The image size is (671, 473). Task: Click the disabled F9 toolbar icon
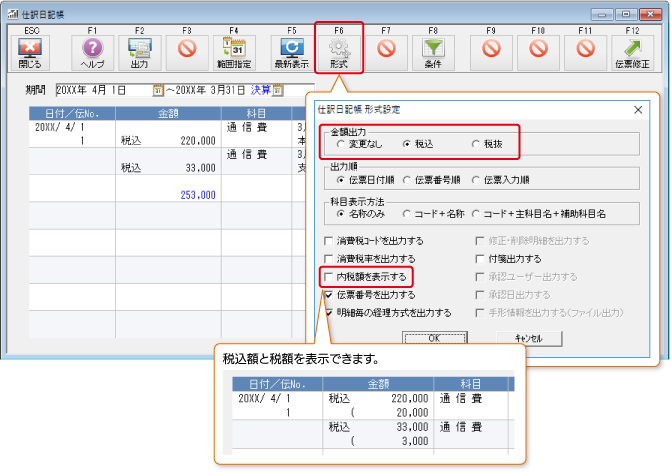(x=491, y=53)
